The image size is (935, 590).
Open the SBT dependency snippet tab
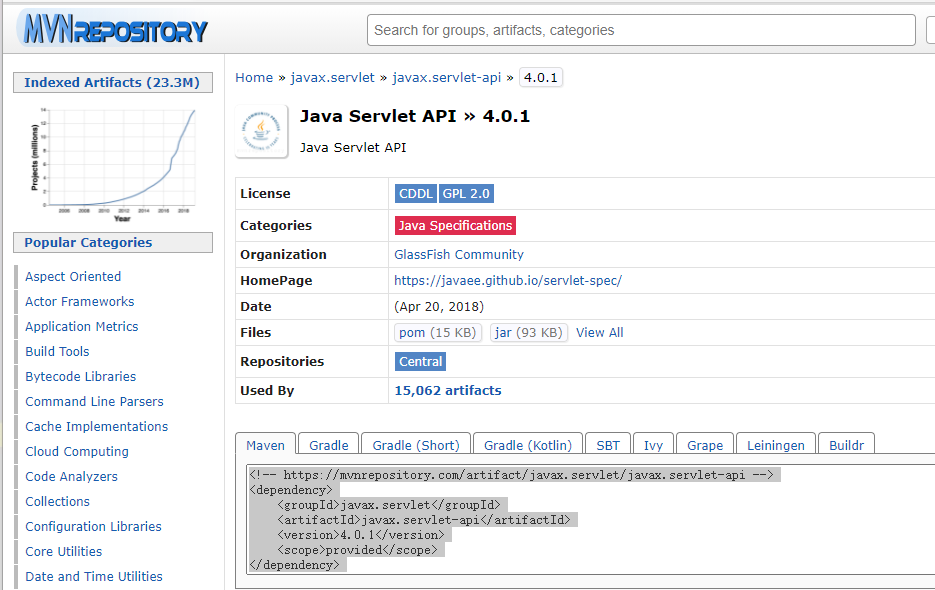click(607, 445)
